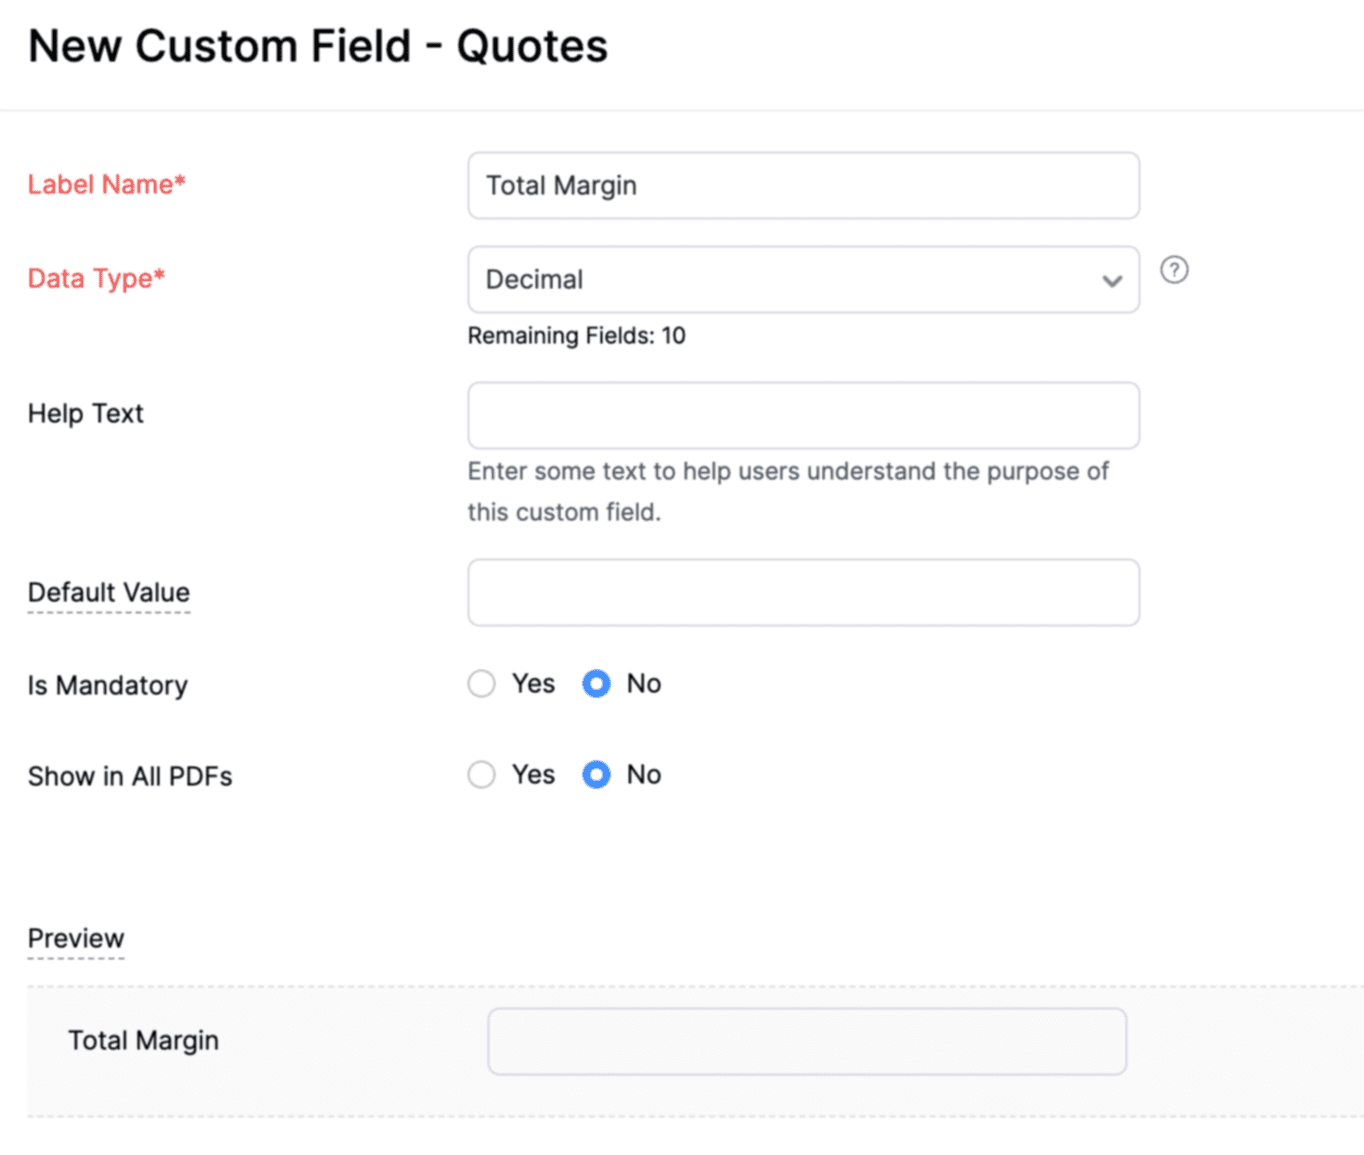The height and width of the screenshot is (1155, 1364).
Task: Click the Data Type* red label
Action: point(96,279)
